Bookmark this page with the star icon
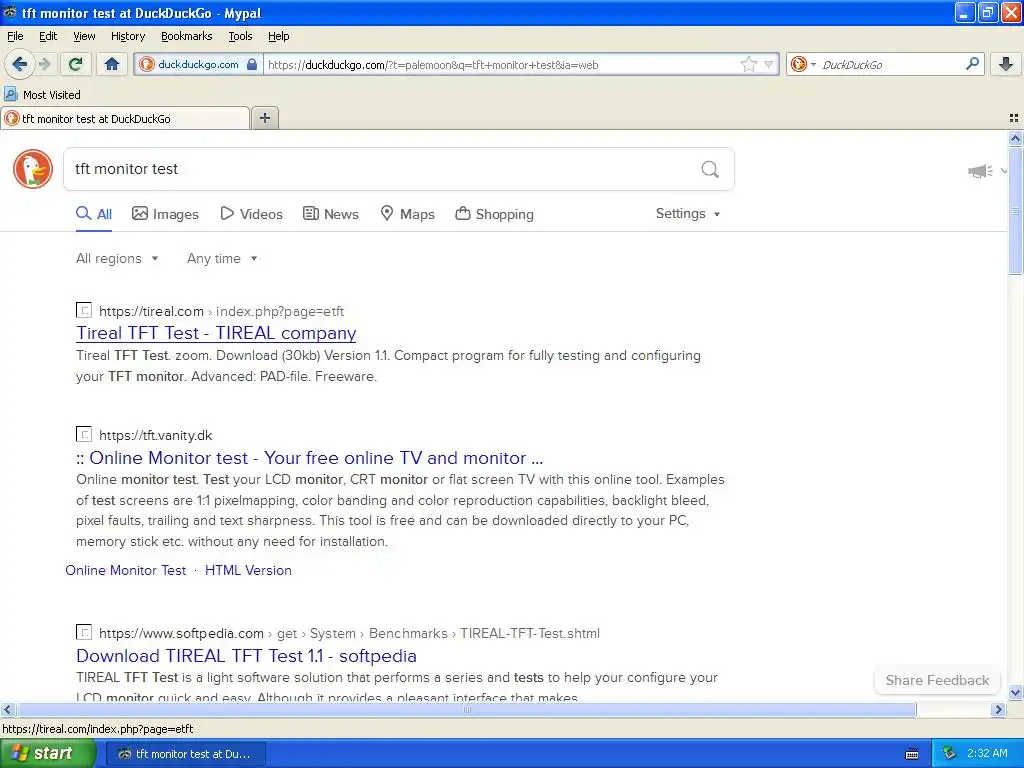Image resolution: width=1024 pixels, height=768 pixels. [748, 64]
